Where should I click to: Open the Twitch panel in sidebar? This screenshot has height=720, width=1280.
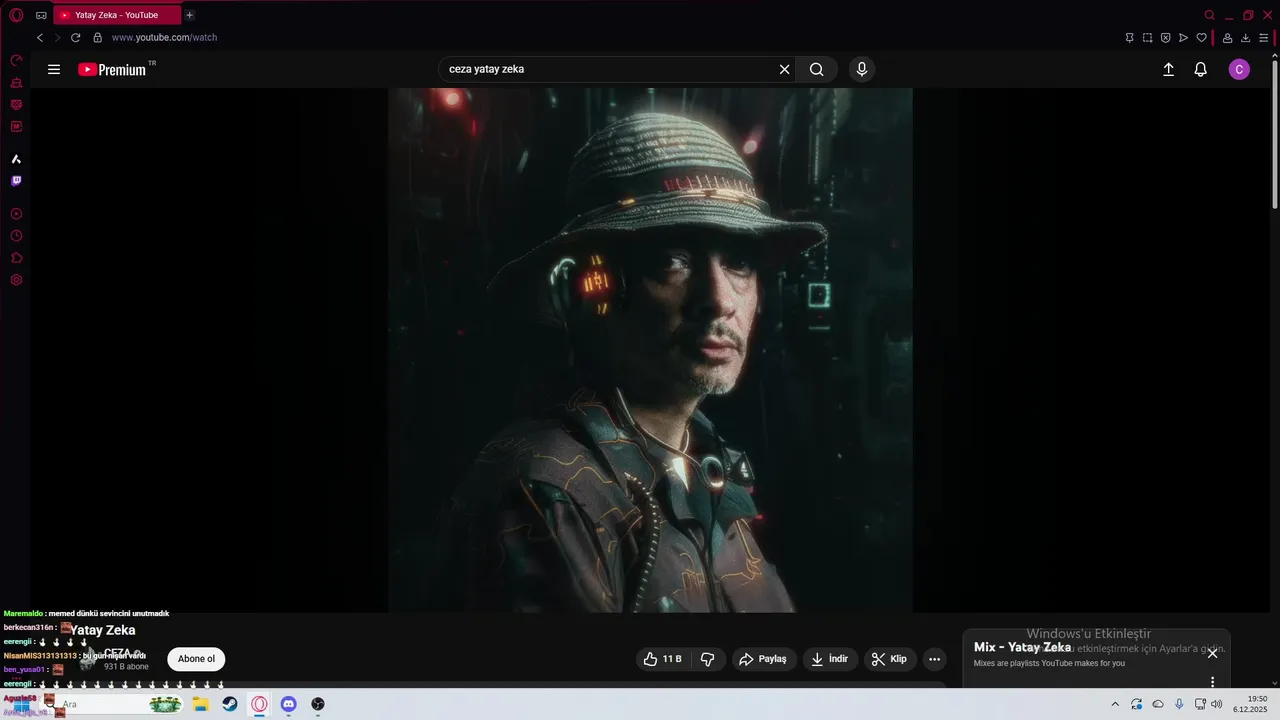pos(16,181)
